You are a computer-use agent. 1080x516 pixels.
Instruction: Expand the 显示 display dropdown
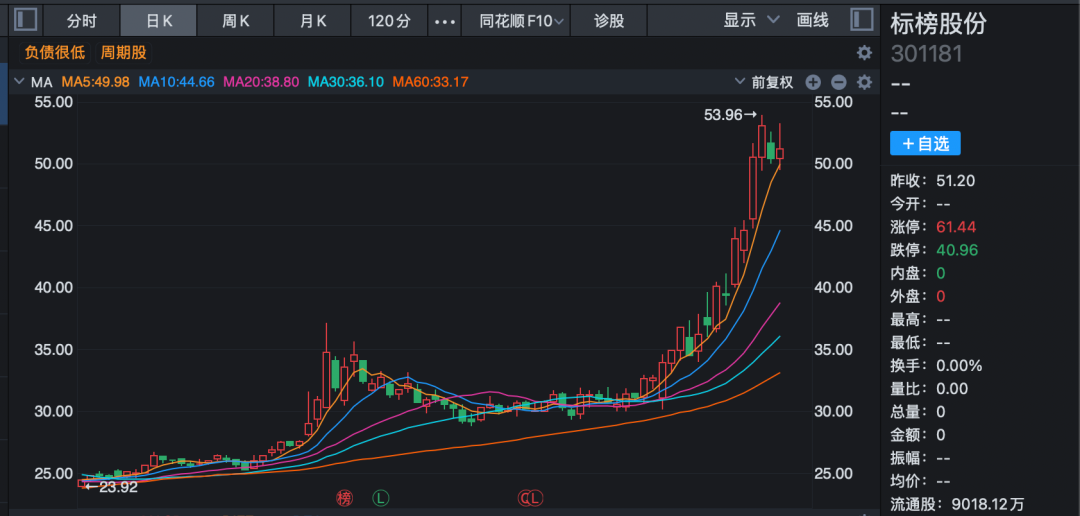[752, 20]
